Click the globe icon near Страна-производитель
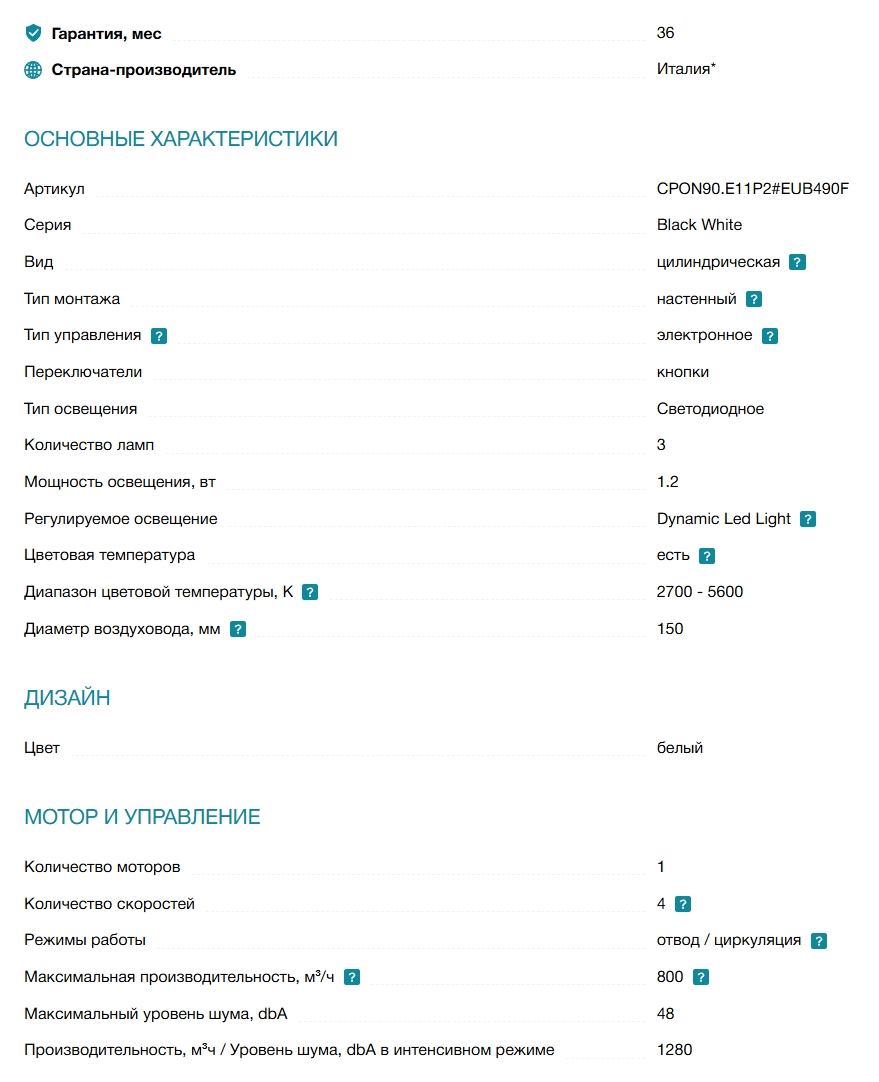Screen dimensions: 879x1082 tap(33, 70)
